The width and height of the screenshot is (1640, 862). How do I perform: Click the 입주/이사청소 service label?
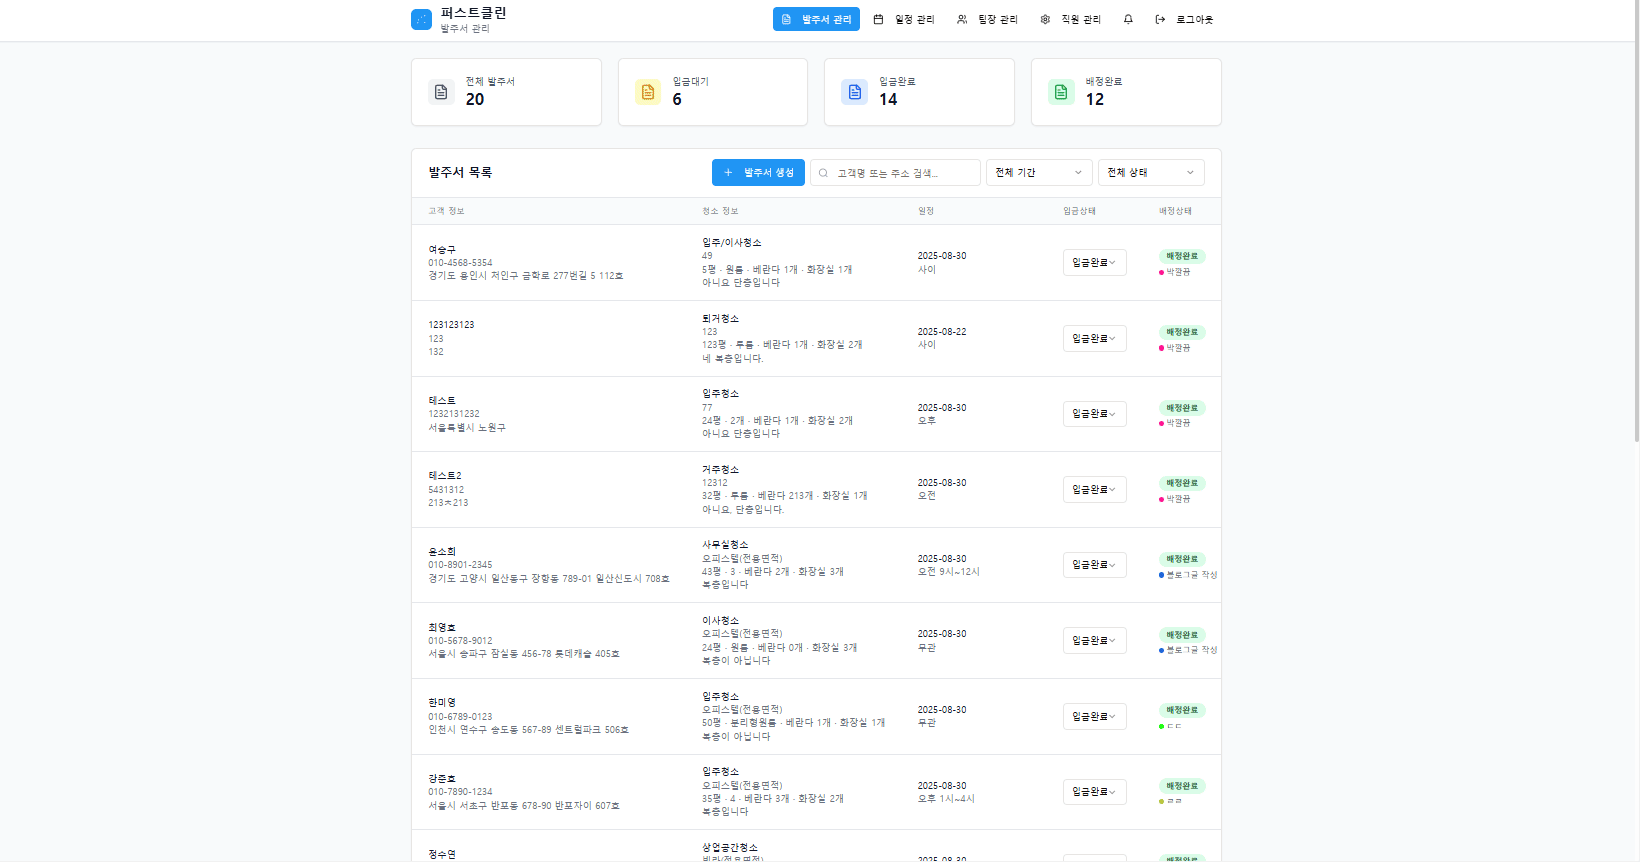pos(732,243)
